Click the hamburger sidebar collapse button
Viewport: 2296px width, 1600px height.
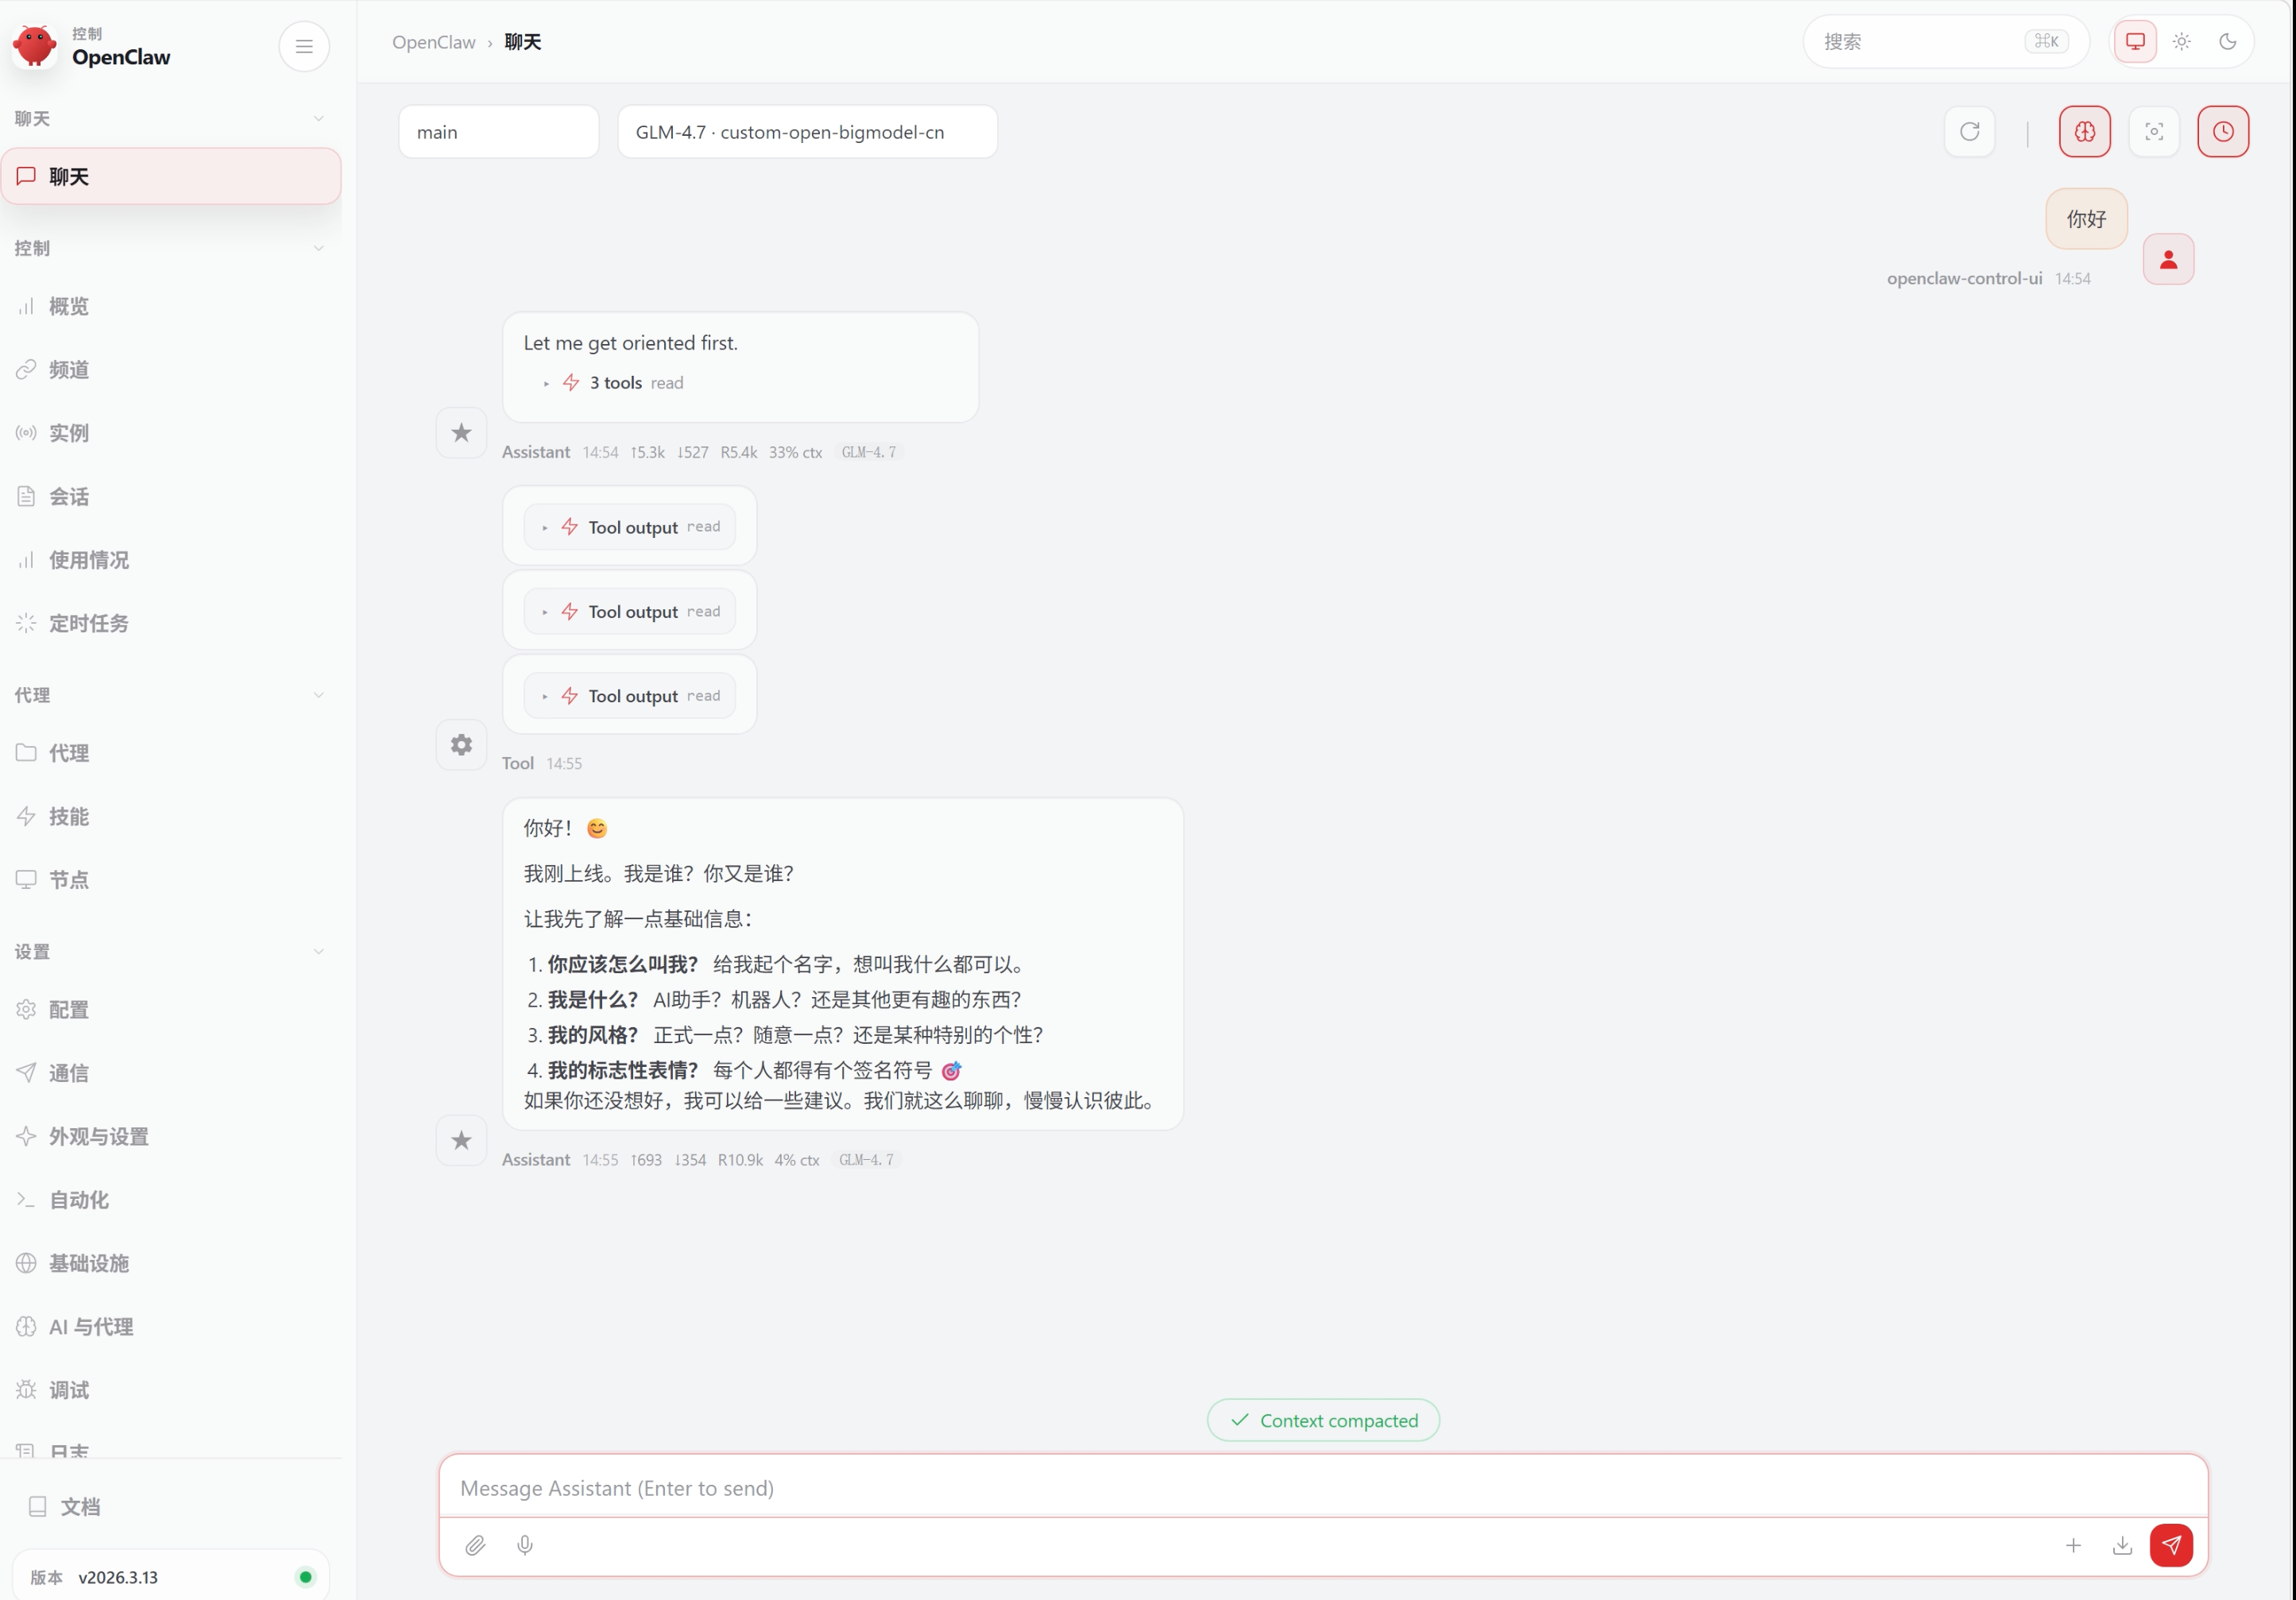coord(304,46)
